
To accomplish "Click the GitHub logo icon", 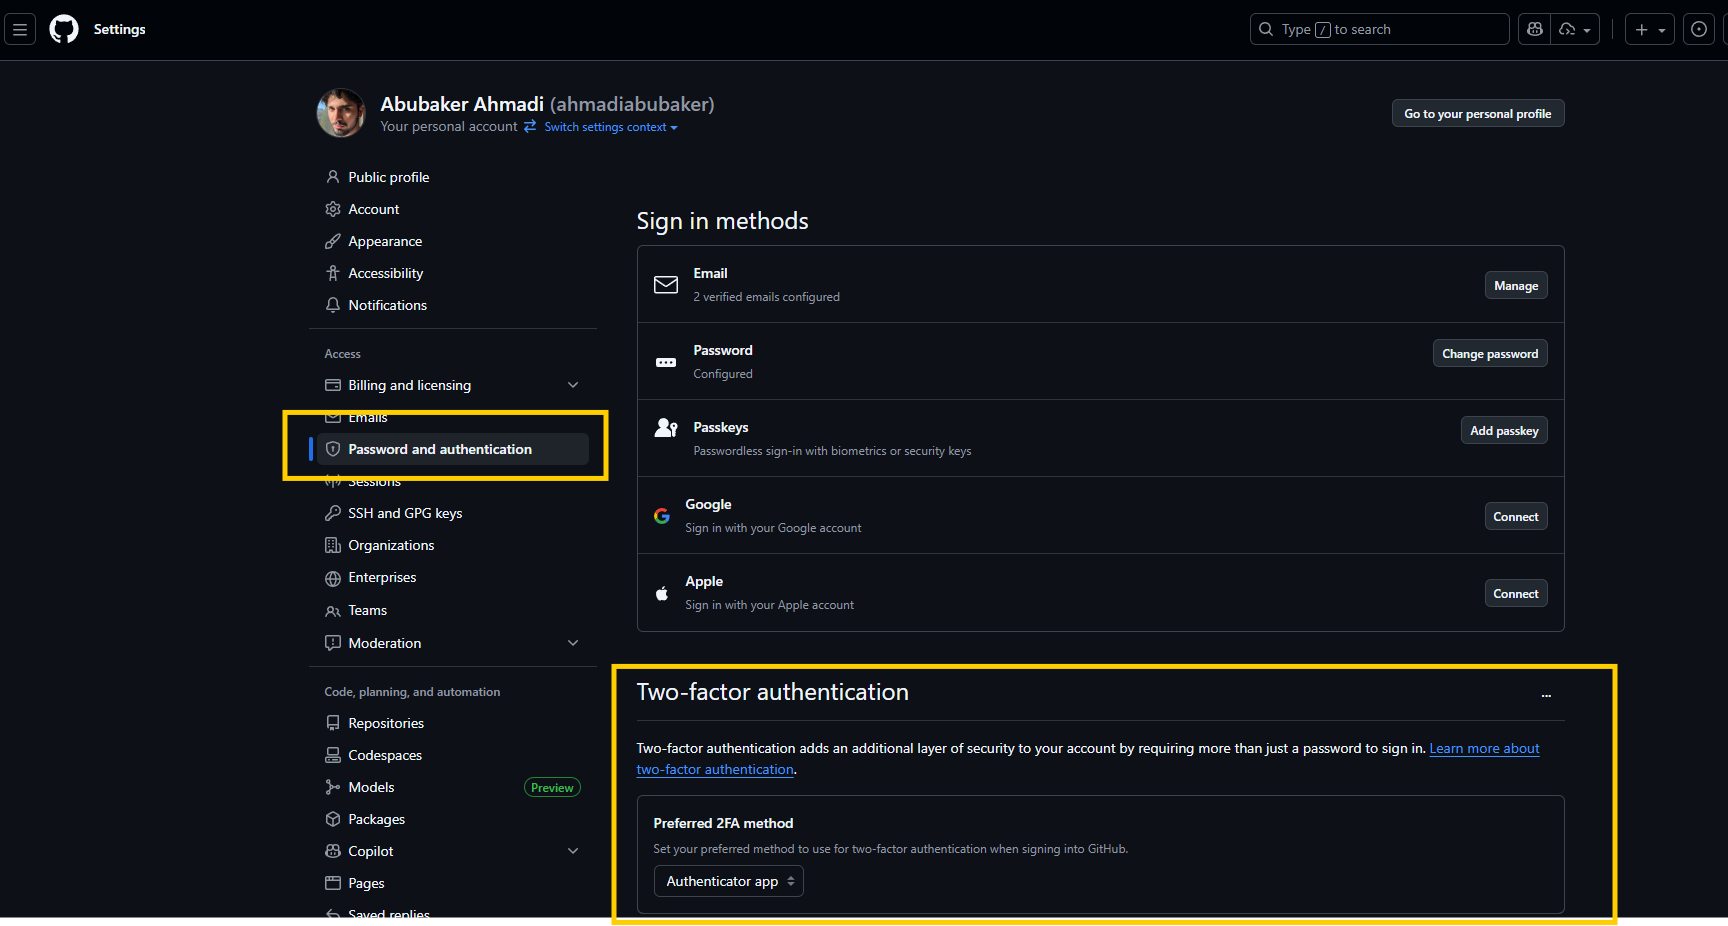I will 64,29.
